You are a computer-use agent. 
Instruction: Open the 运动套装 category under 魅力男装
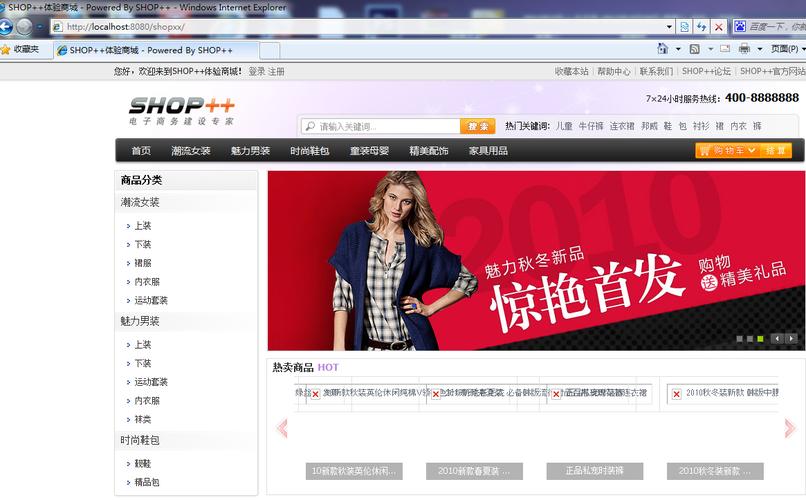151,382
